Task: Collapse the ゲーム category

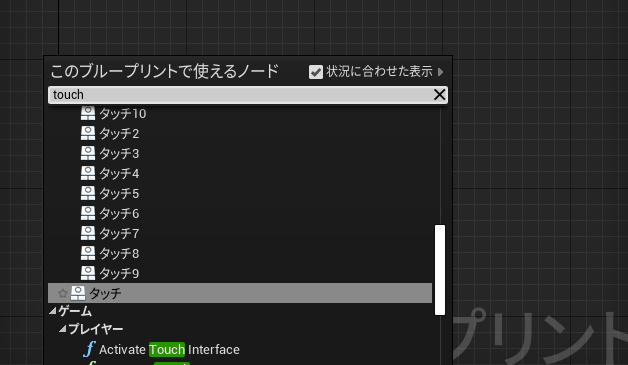Action: click(53, 311)
